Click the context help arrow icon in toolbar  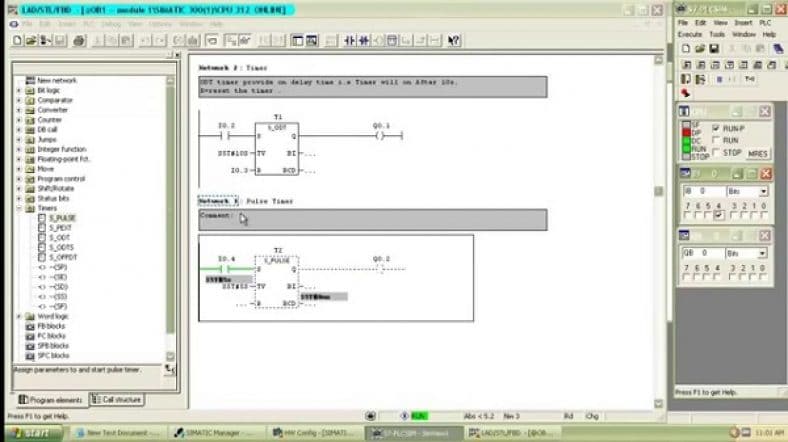click(453, 40)
